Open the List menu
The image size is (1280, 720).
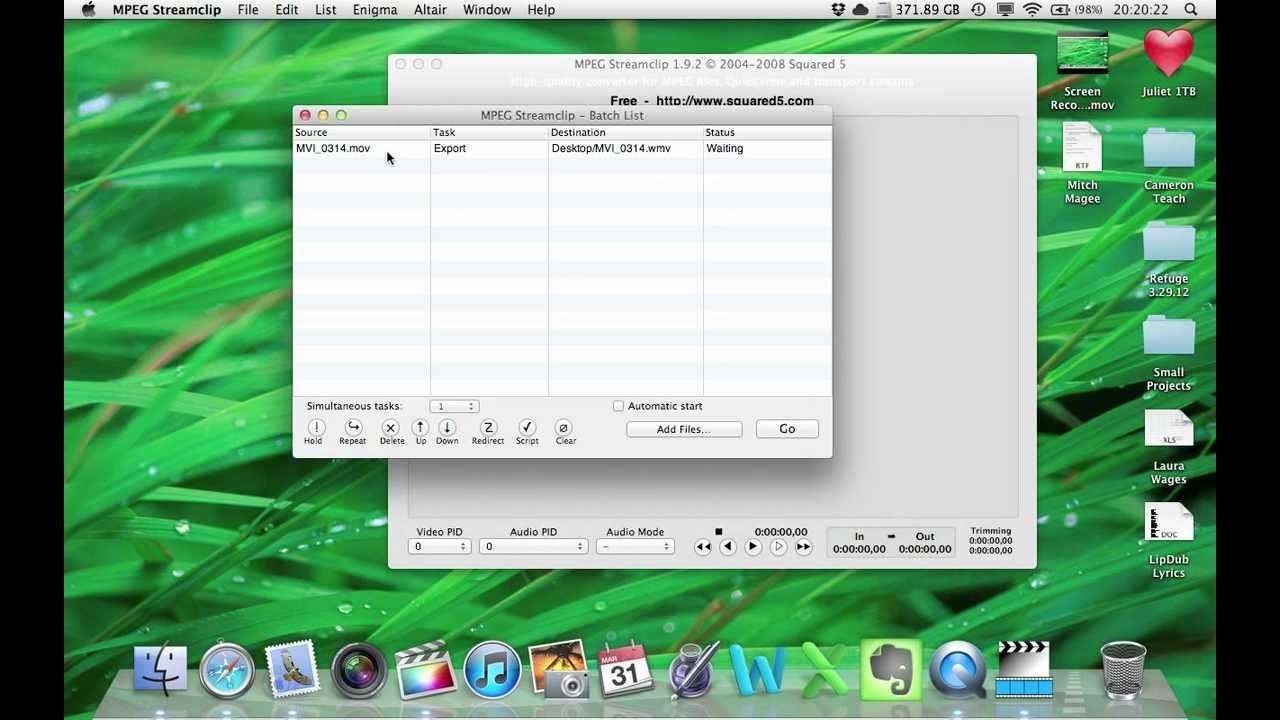326,9
